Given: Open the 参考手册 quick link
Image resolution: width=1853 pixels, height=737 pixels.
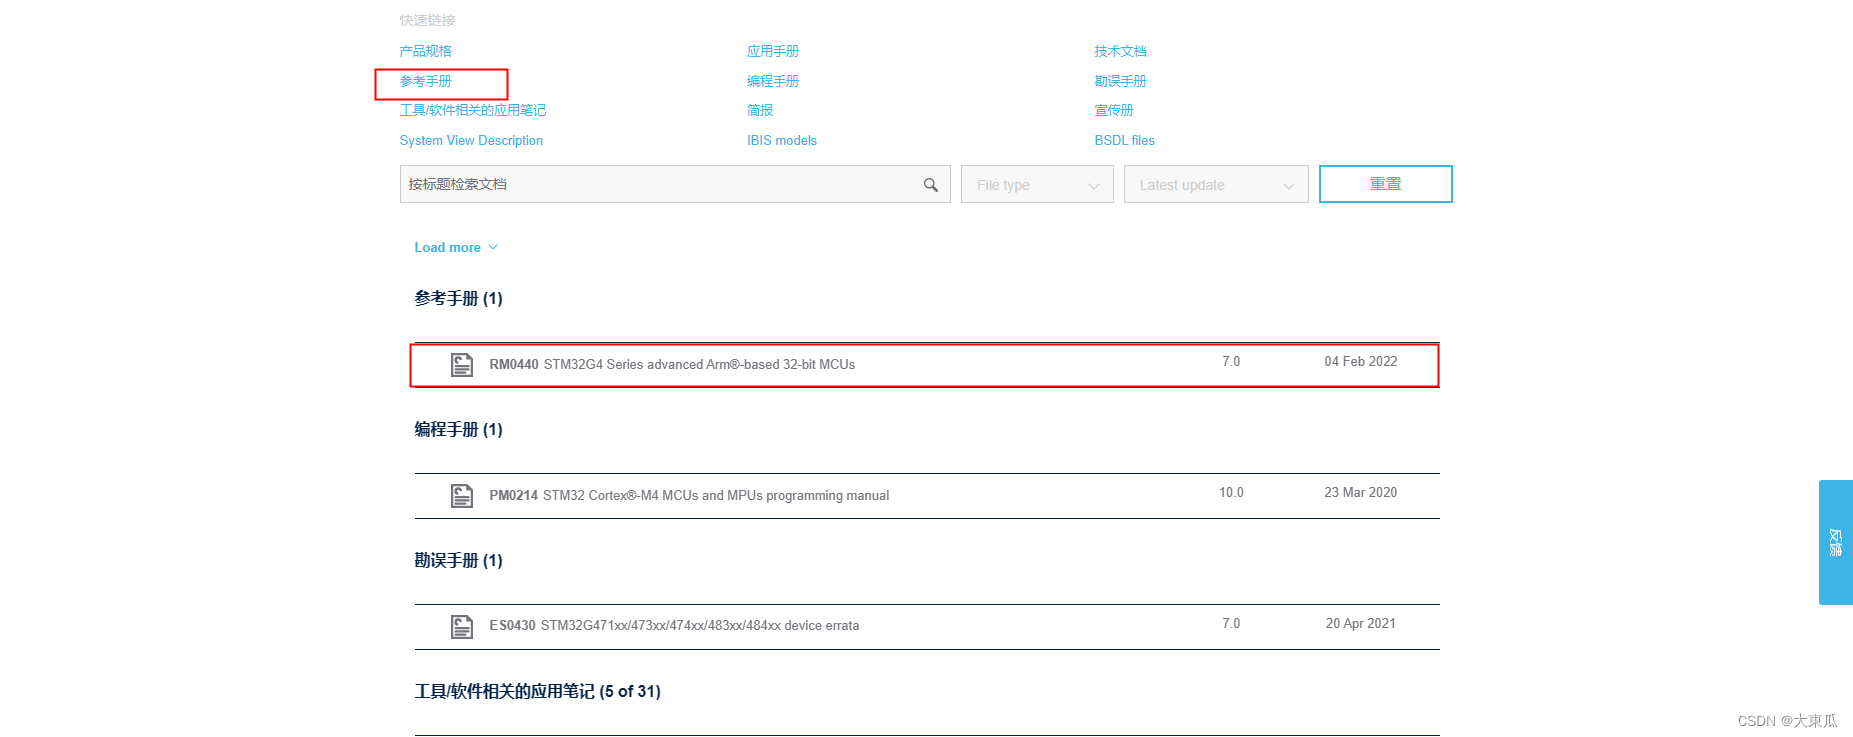Looking at the screenshot, I should pos(426,81).
